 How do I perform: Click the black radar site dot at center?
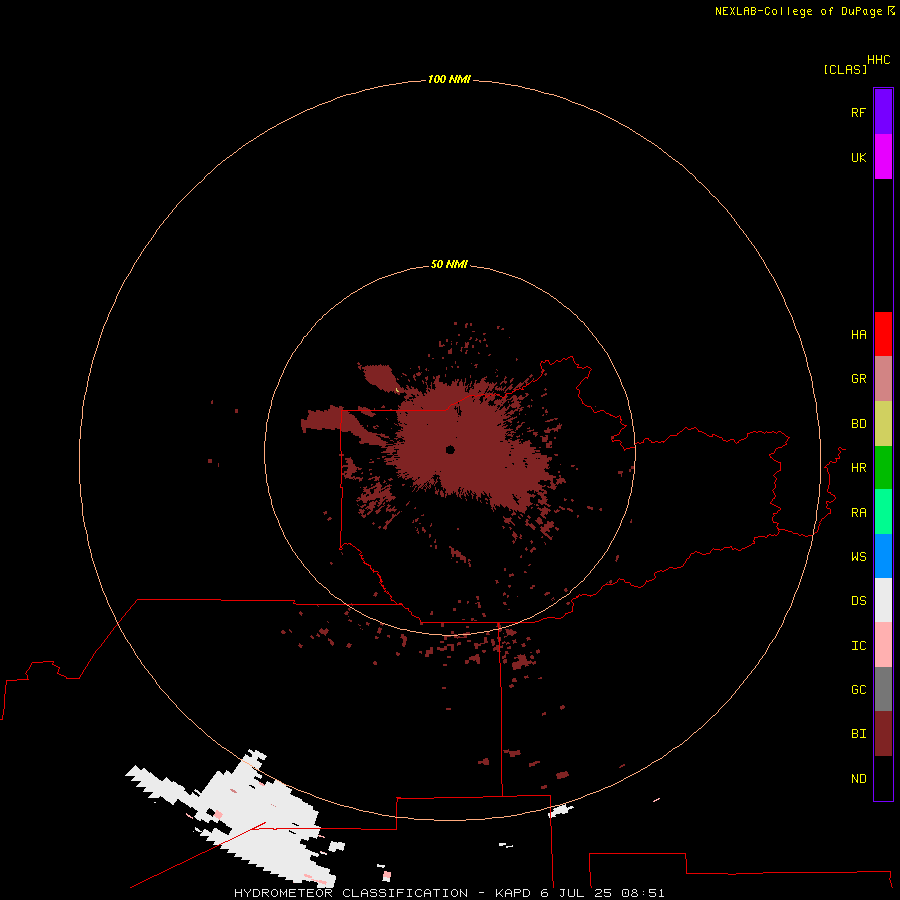point(450,450)
